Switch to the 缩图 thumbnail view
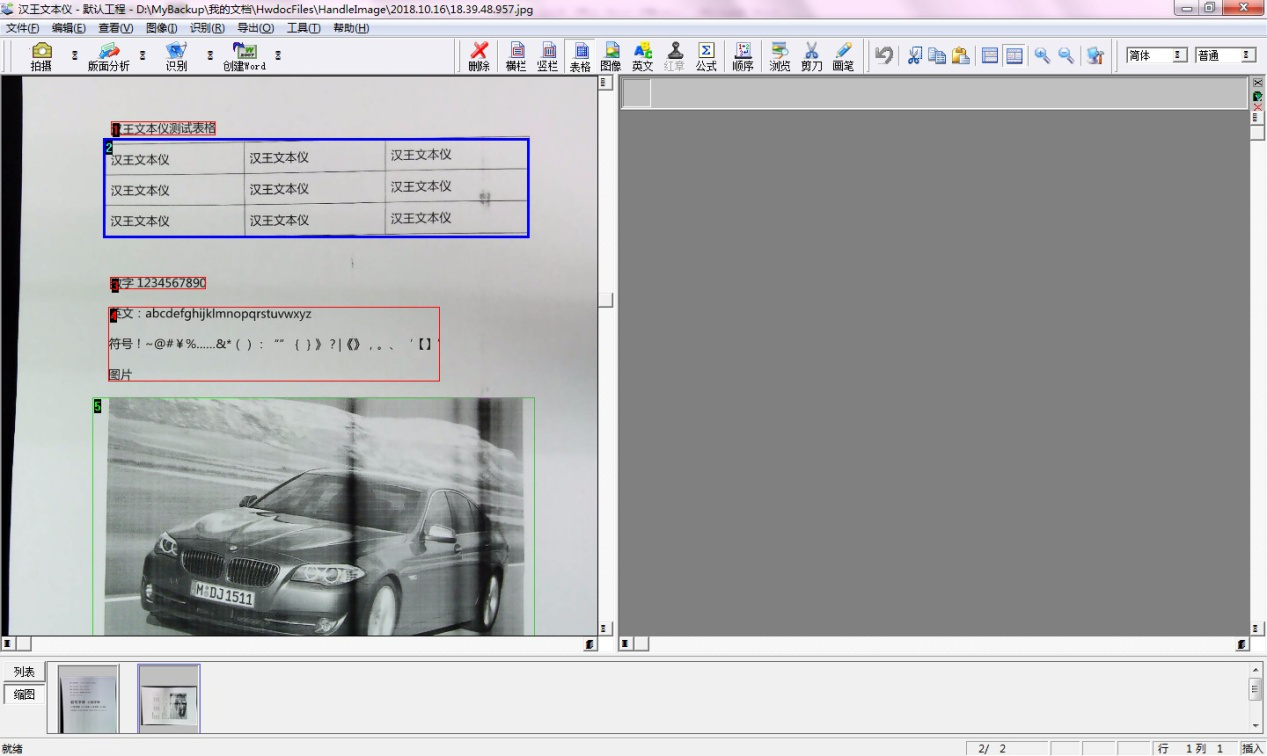1267x756 pixels. pyautogui.click(x=24, y=694)
